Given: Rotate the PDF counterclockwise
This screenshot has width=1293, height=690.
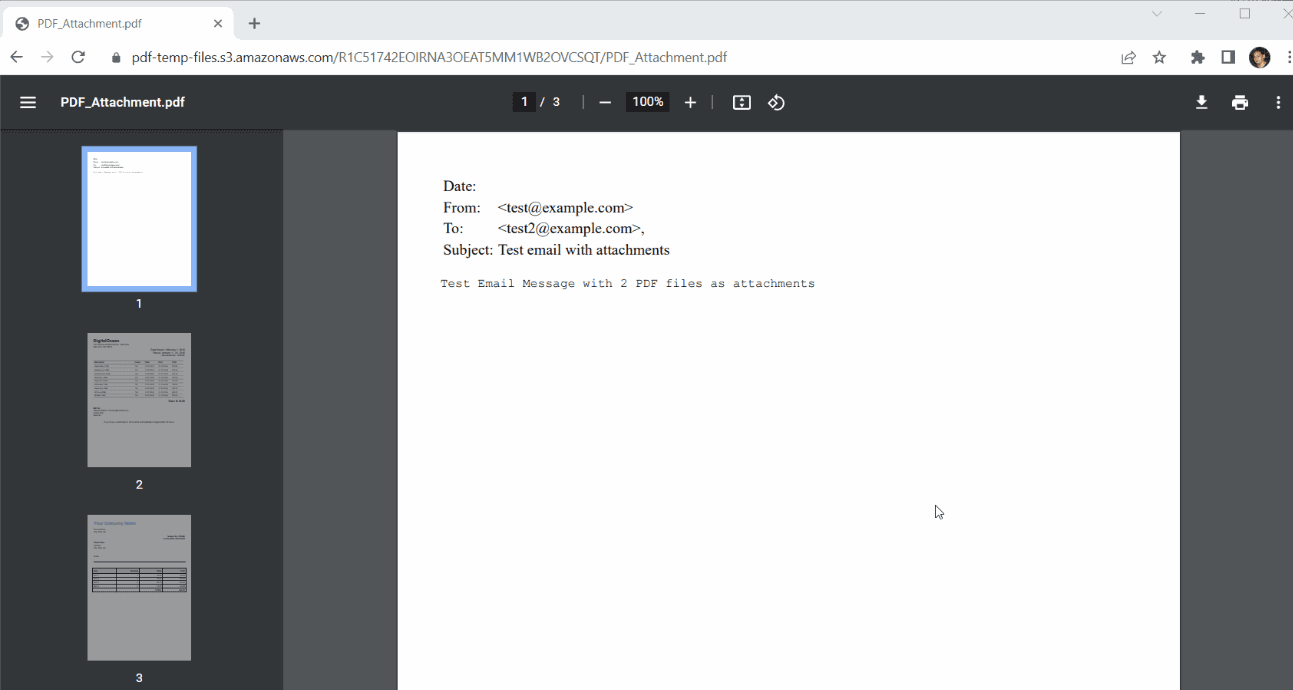Looking at the screenshot, I should point(776,101).
